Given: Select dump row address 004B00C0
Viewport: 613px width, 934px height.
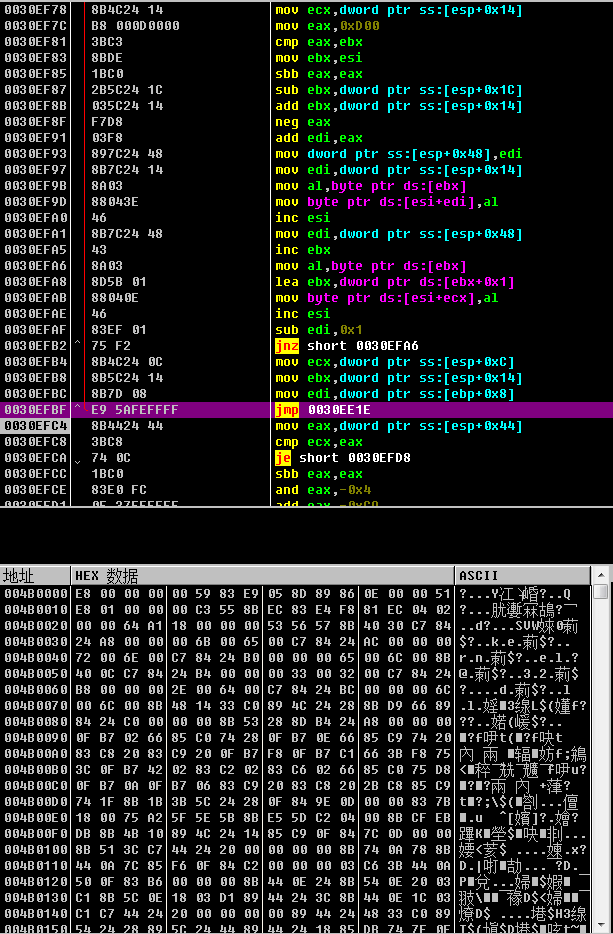Looking at the screenshot, I should (x=35, y=786).
